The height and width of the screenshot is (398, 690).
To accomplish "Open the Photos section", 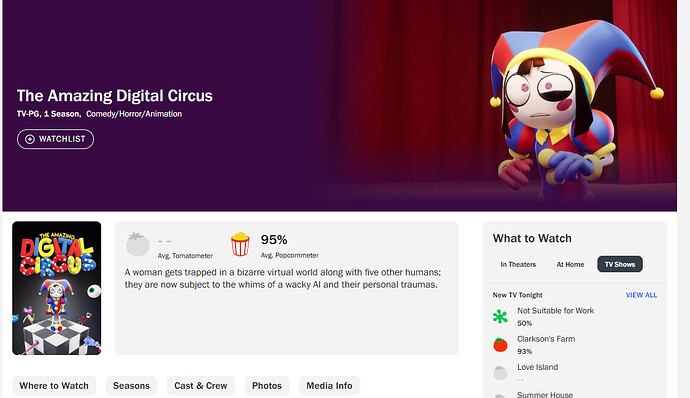I will pyautogui.click(x=267, y=386).
